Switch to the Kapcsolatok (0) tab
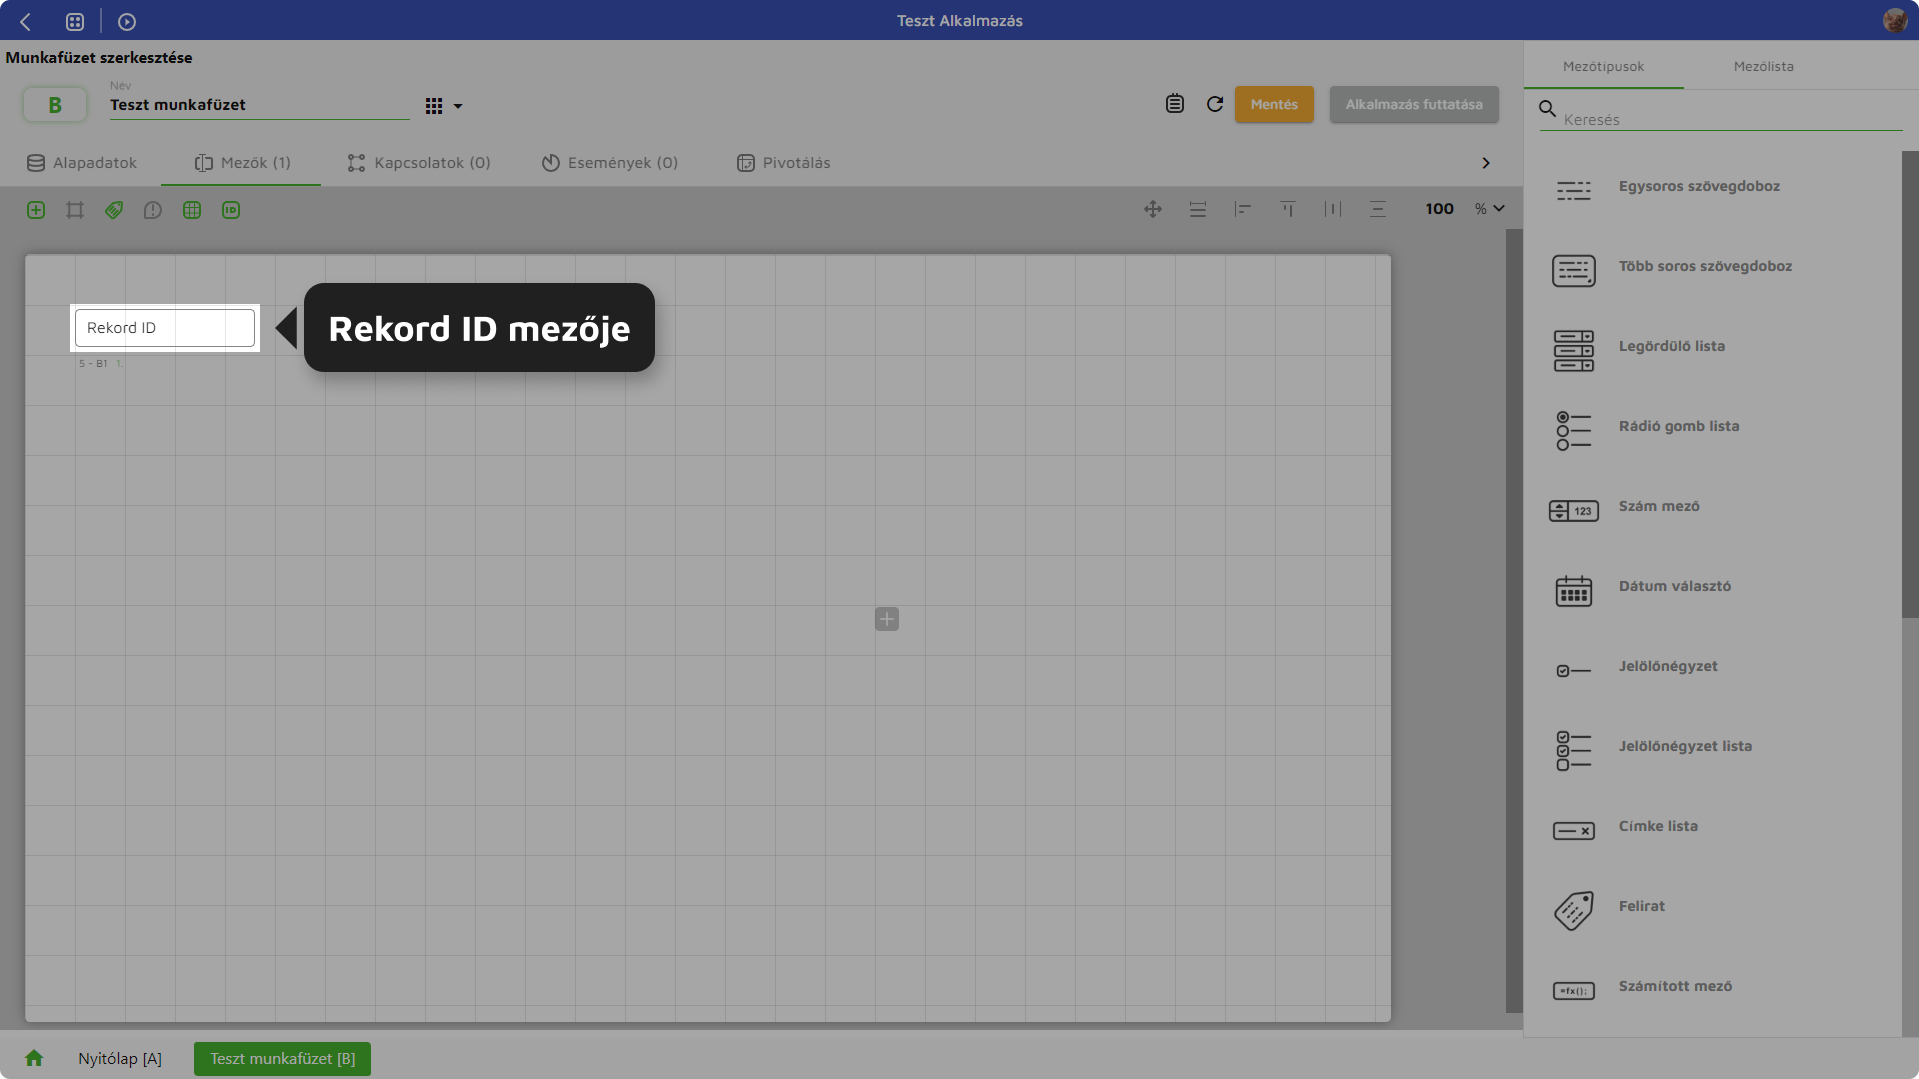Viewport: 1919px width, 1079px height. click(x=419, y=163)
